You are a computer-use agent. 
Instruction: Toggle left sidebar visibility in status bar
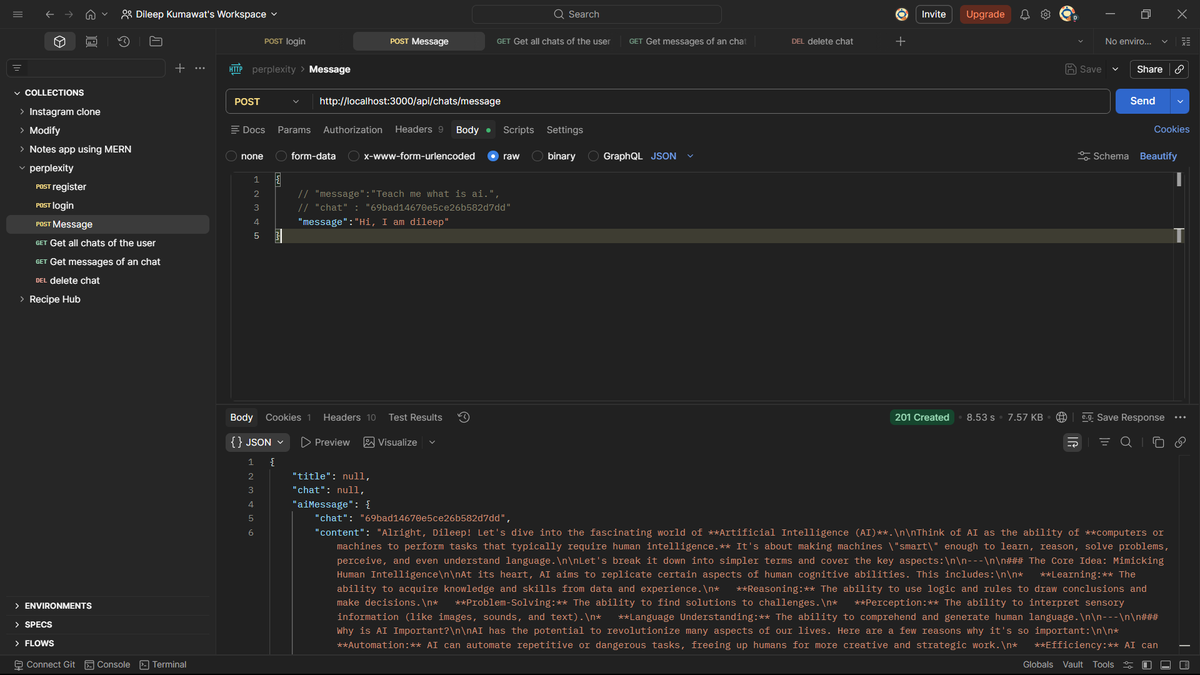[x=1146, y=665]
